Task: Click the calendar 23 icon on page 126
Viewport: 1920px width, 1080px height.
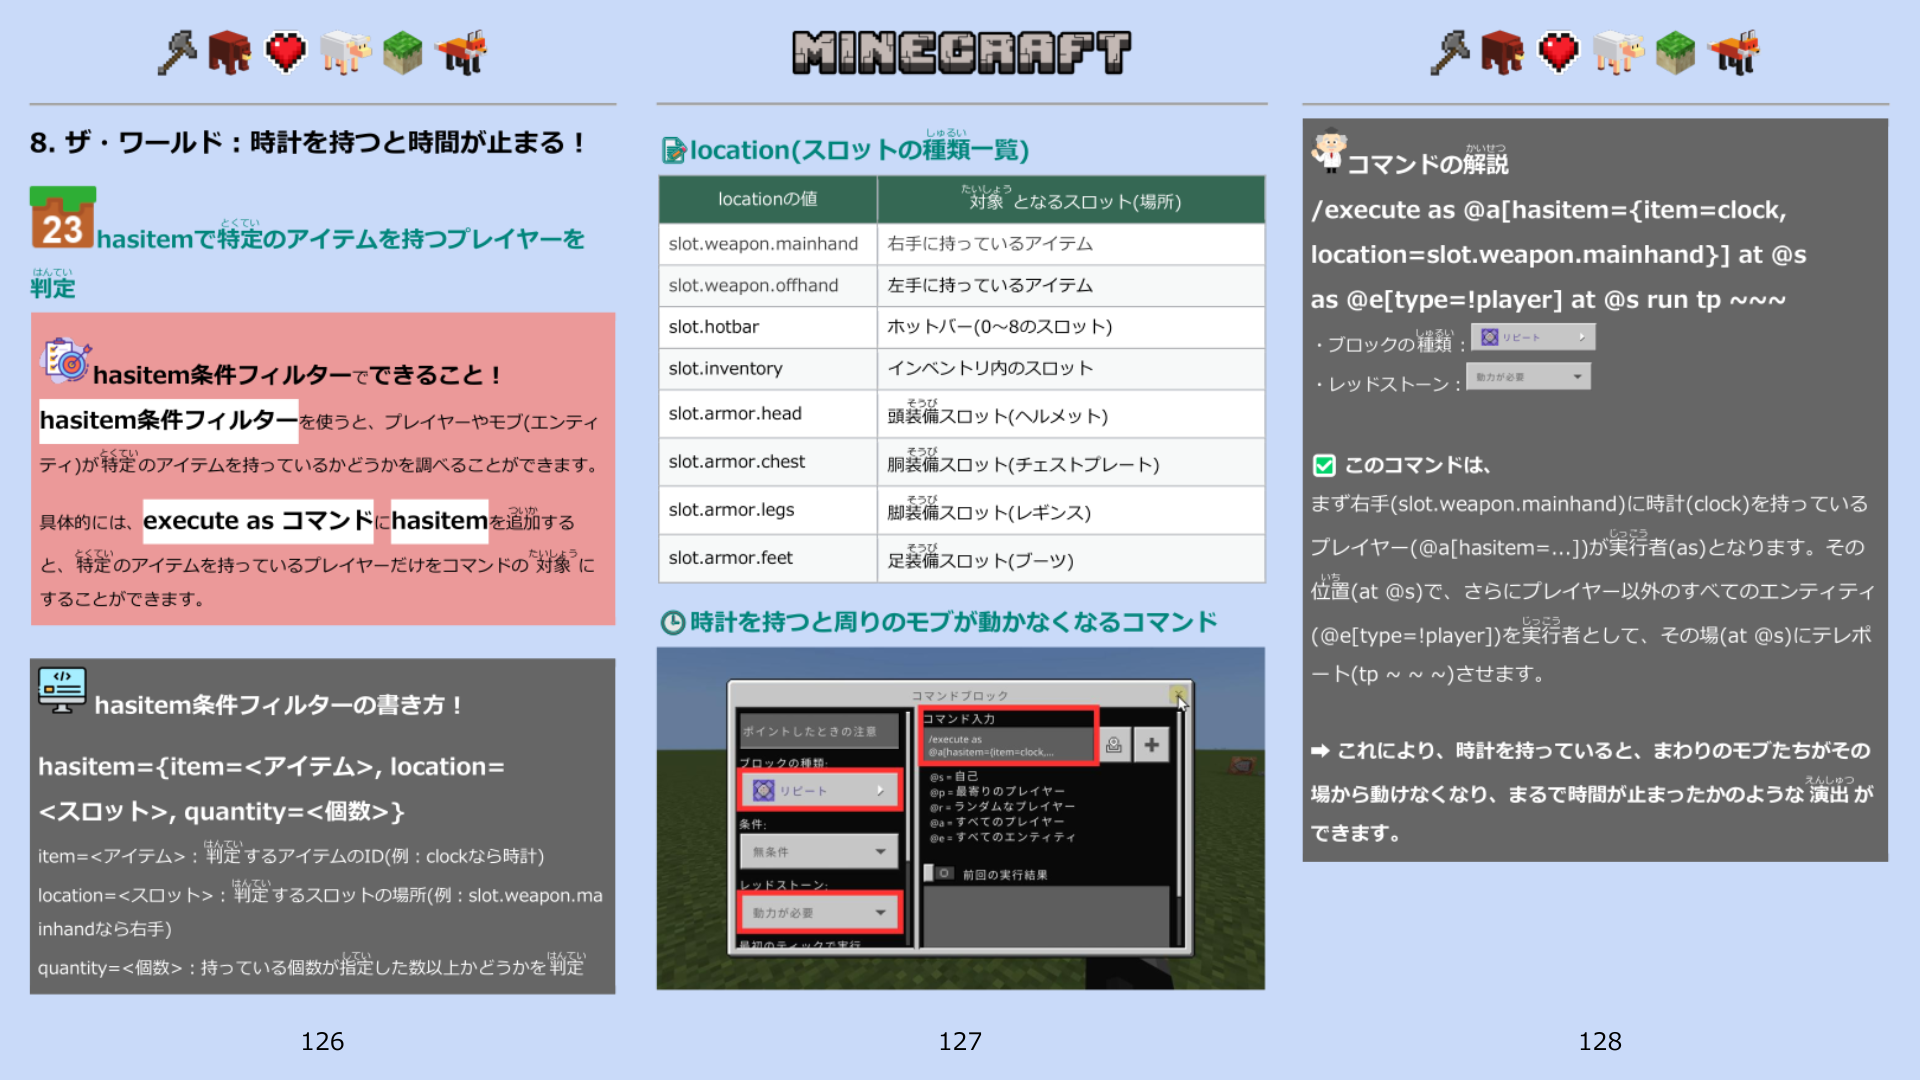Action: pos(62,219)
